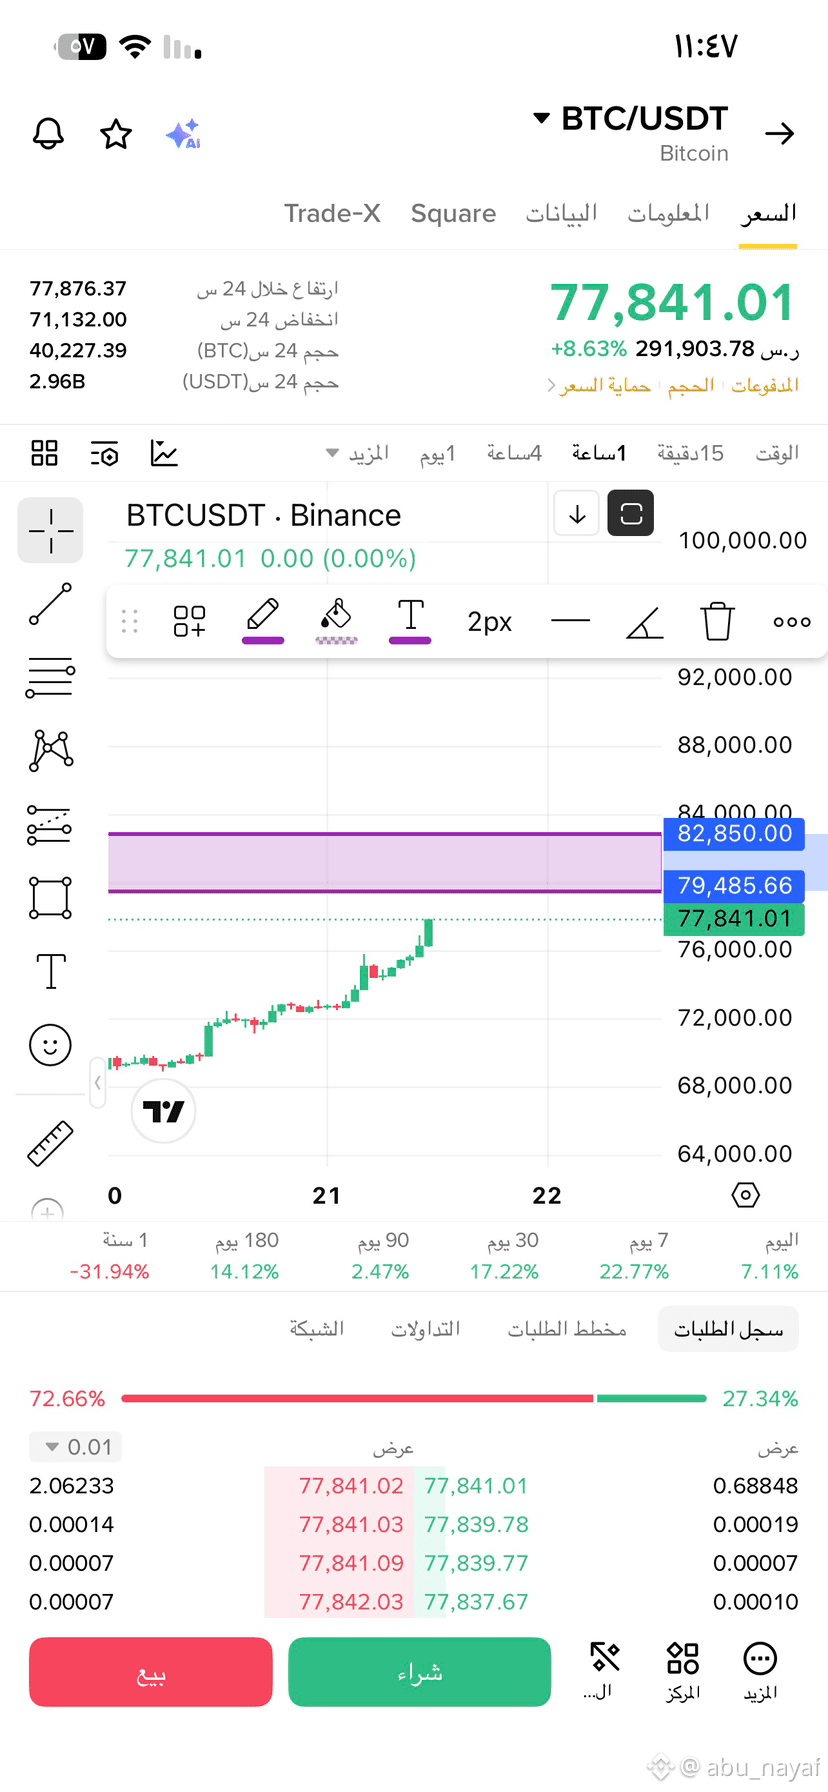828x1792 pixels.
Task: Open more drawing options three dots
Action: pos(792,621)
